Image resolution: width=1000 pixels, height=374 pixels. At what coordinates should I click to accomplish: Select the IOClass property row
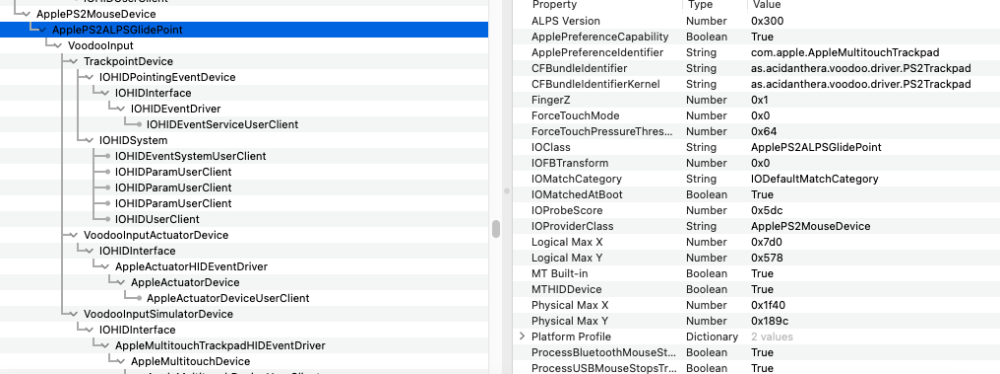(756, 147)
